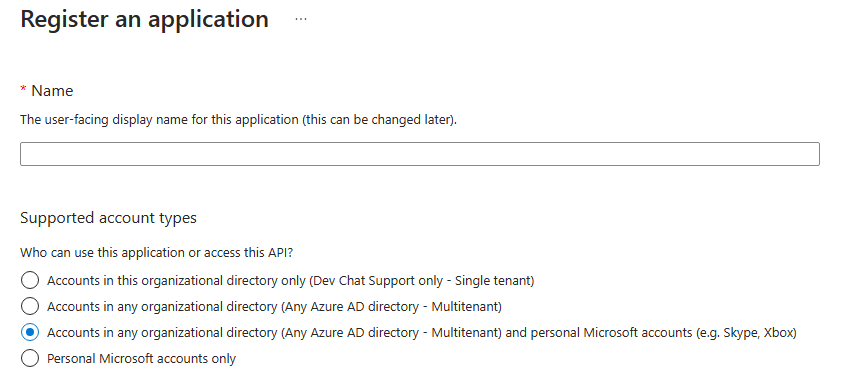Choose the Any Azure AD Multitenant radio button
This screenshot has height=380, width=858.
[x=30, y=306]
